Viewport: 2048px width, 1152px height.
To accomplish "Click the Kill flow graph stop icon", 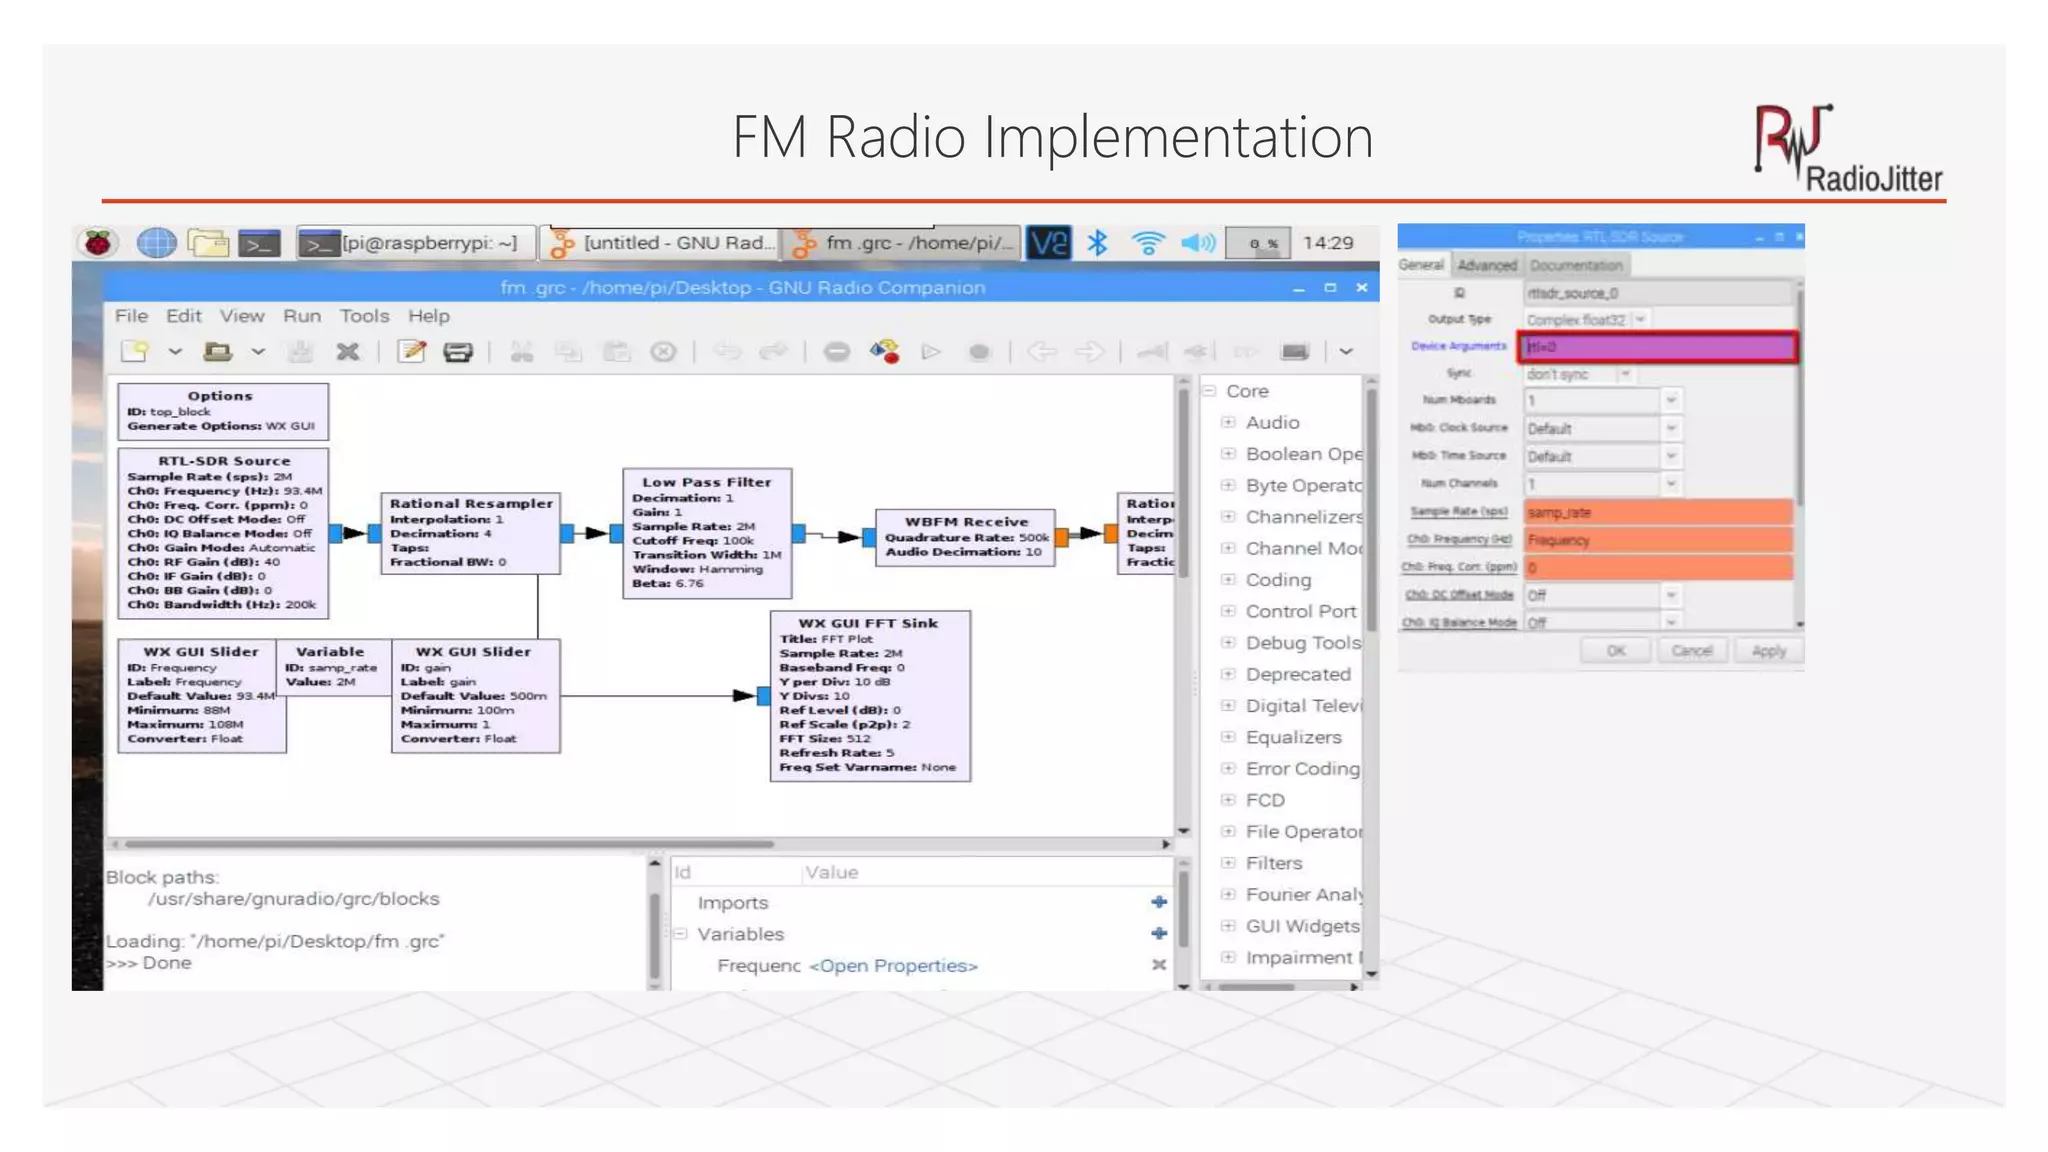I will [x=979, y=351].
